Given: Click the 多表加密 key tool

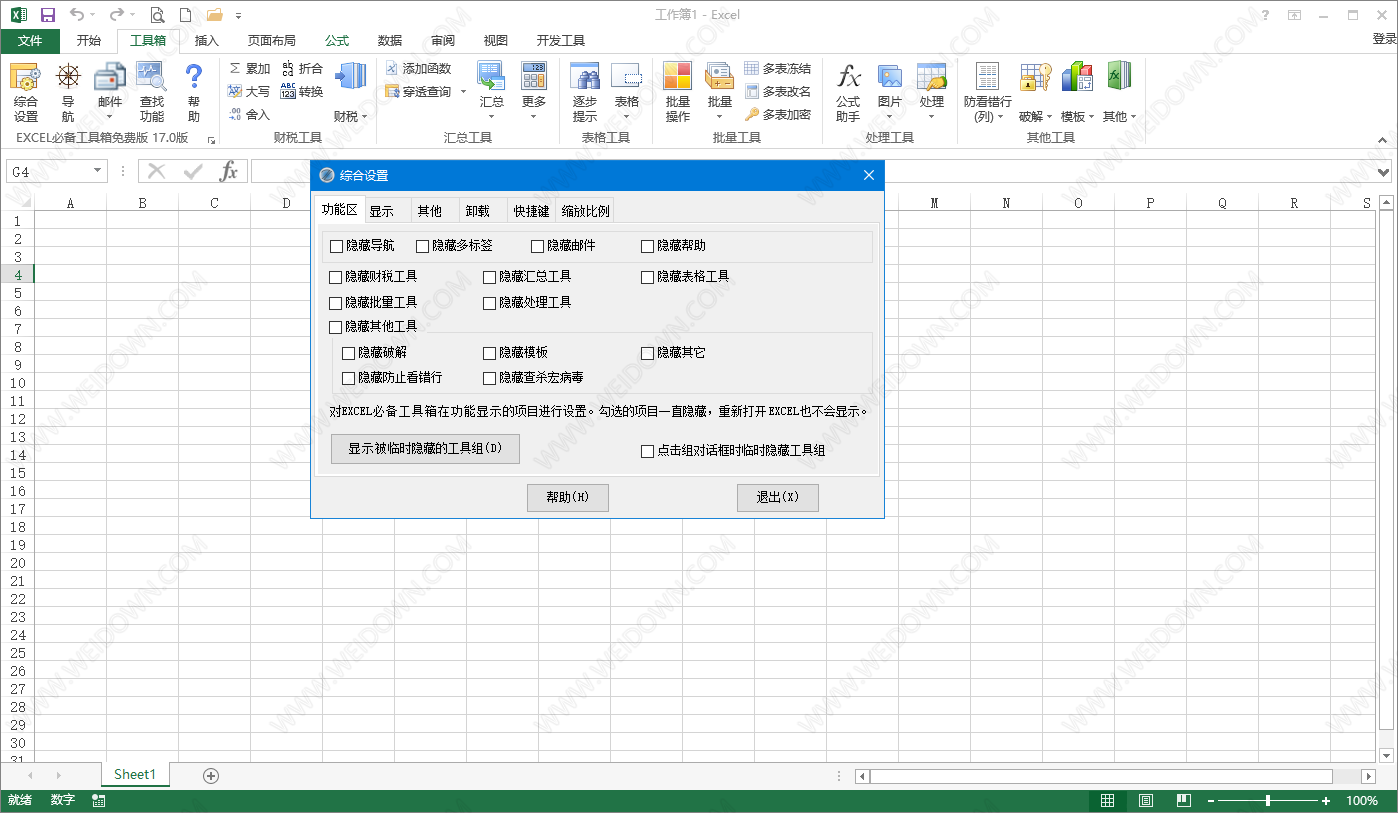Looking at the screenshot, I should (778, 115).
